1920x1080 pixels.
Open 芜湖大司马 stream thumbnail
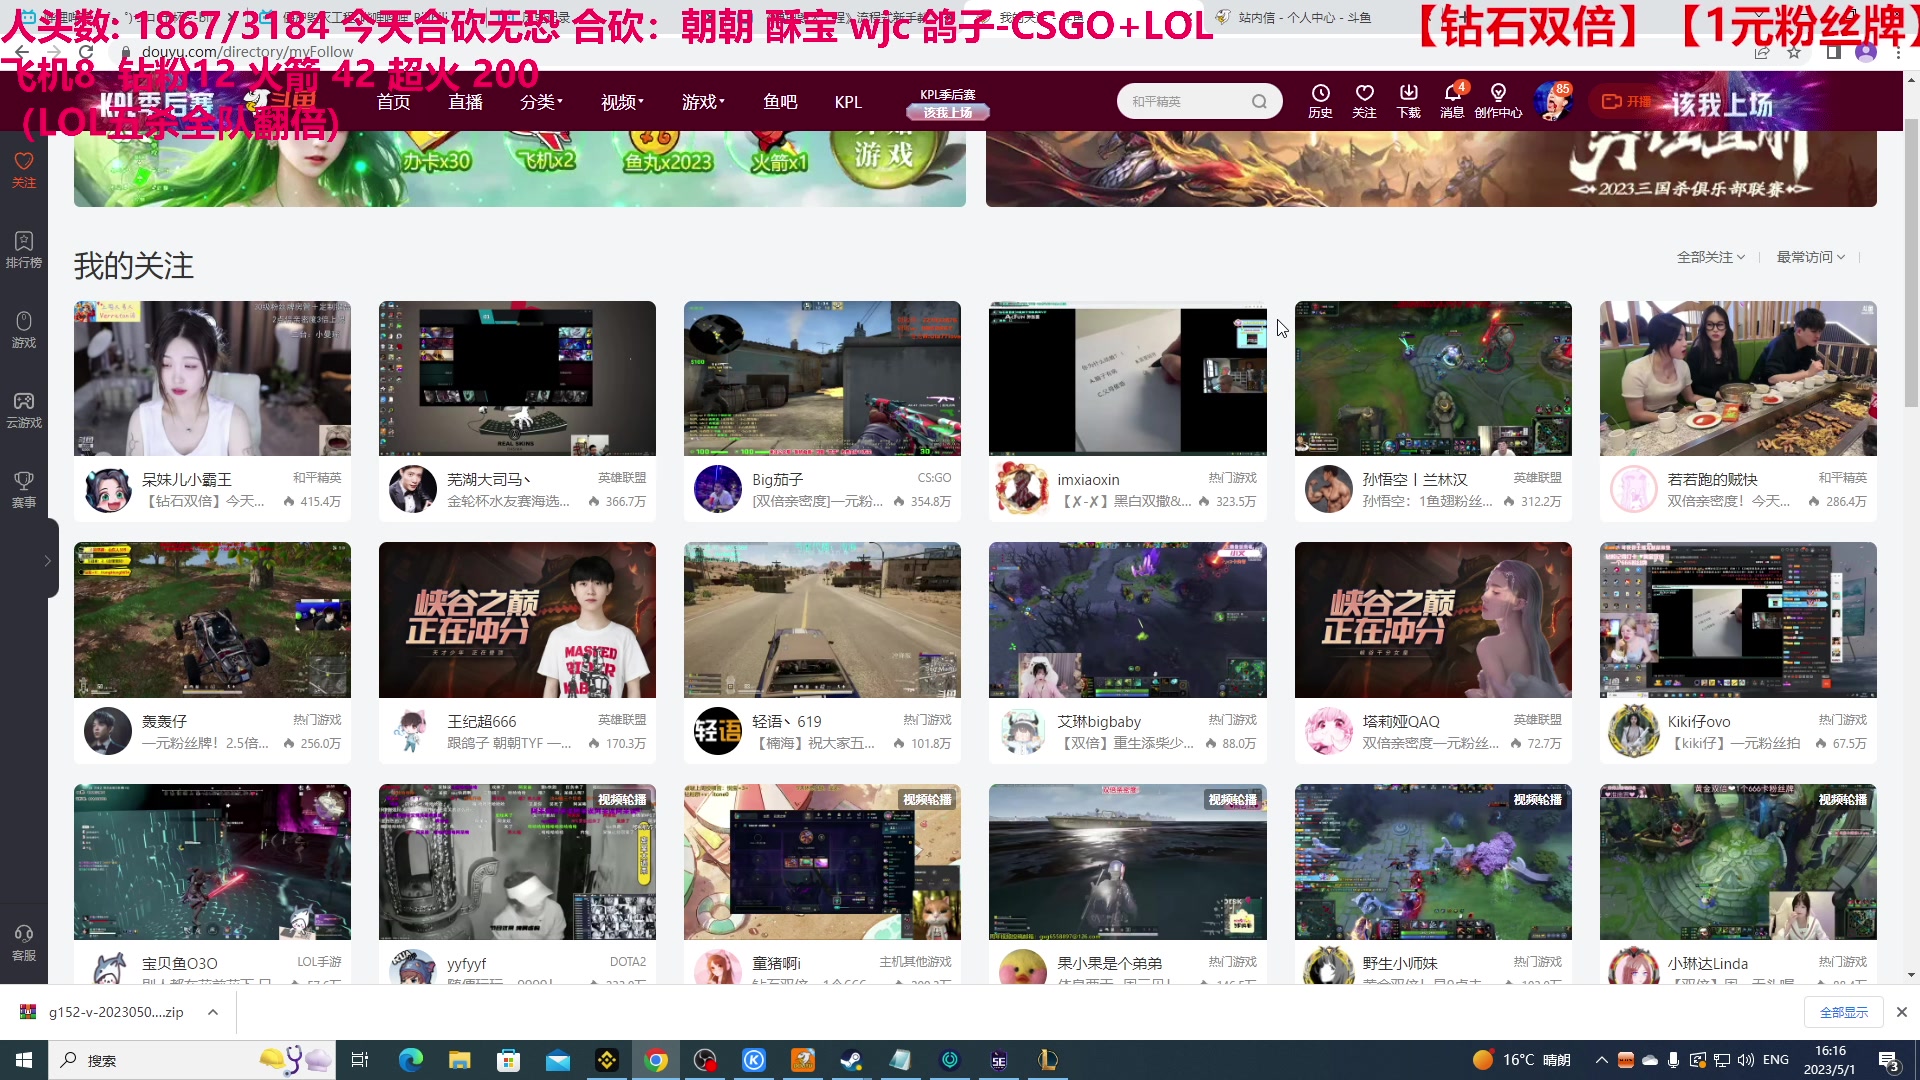click(517, 379)
